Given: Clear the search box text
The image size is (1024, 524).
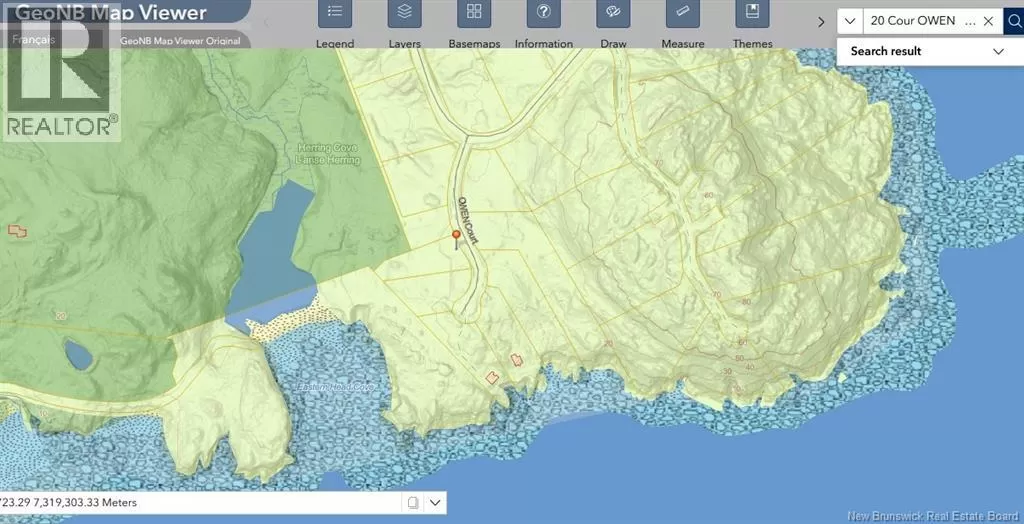Looking at the screenshot, I should click(988, 21).
